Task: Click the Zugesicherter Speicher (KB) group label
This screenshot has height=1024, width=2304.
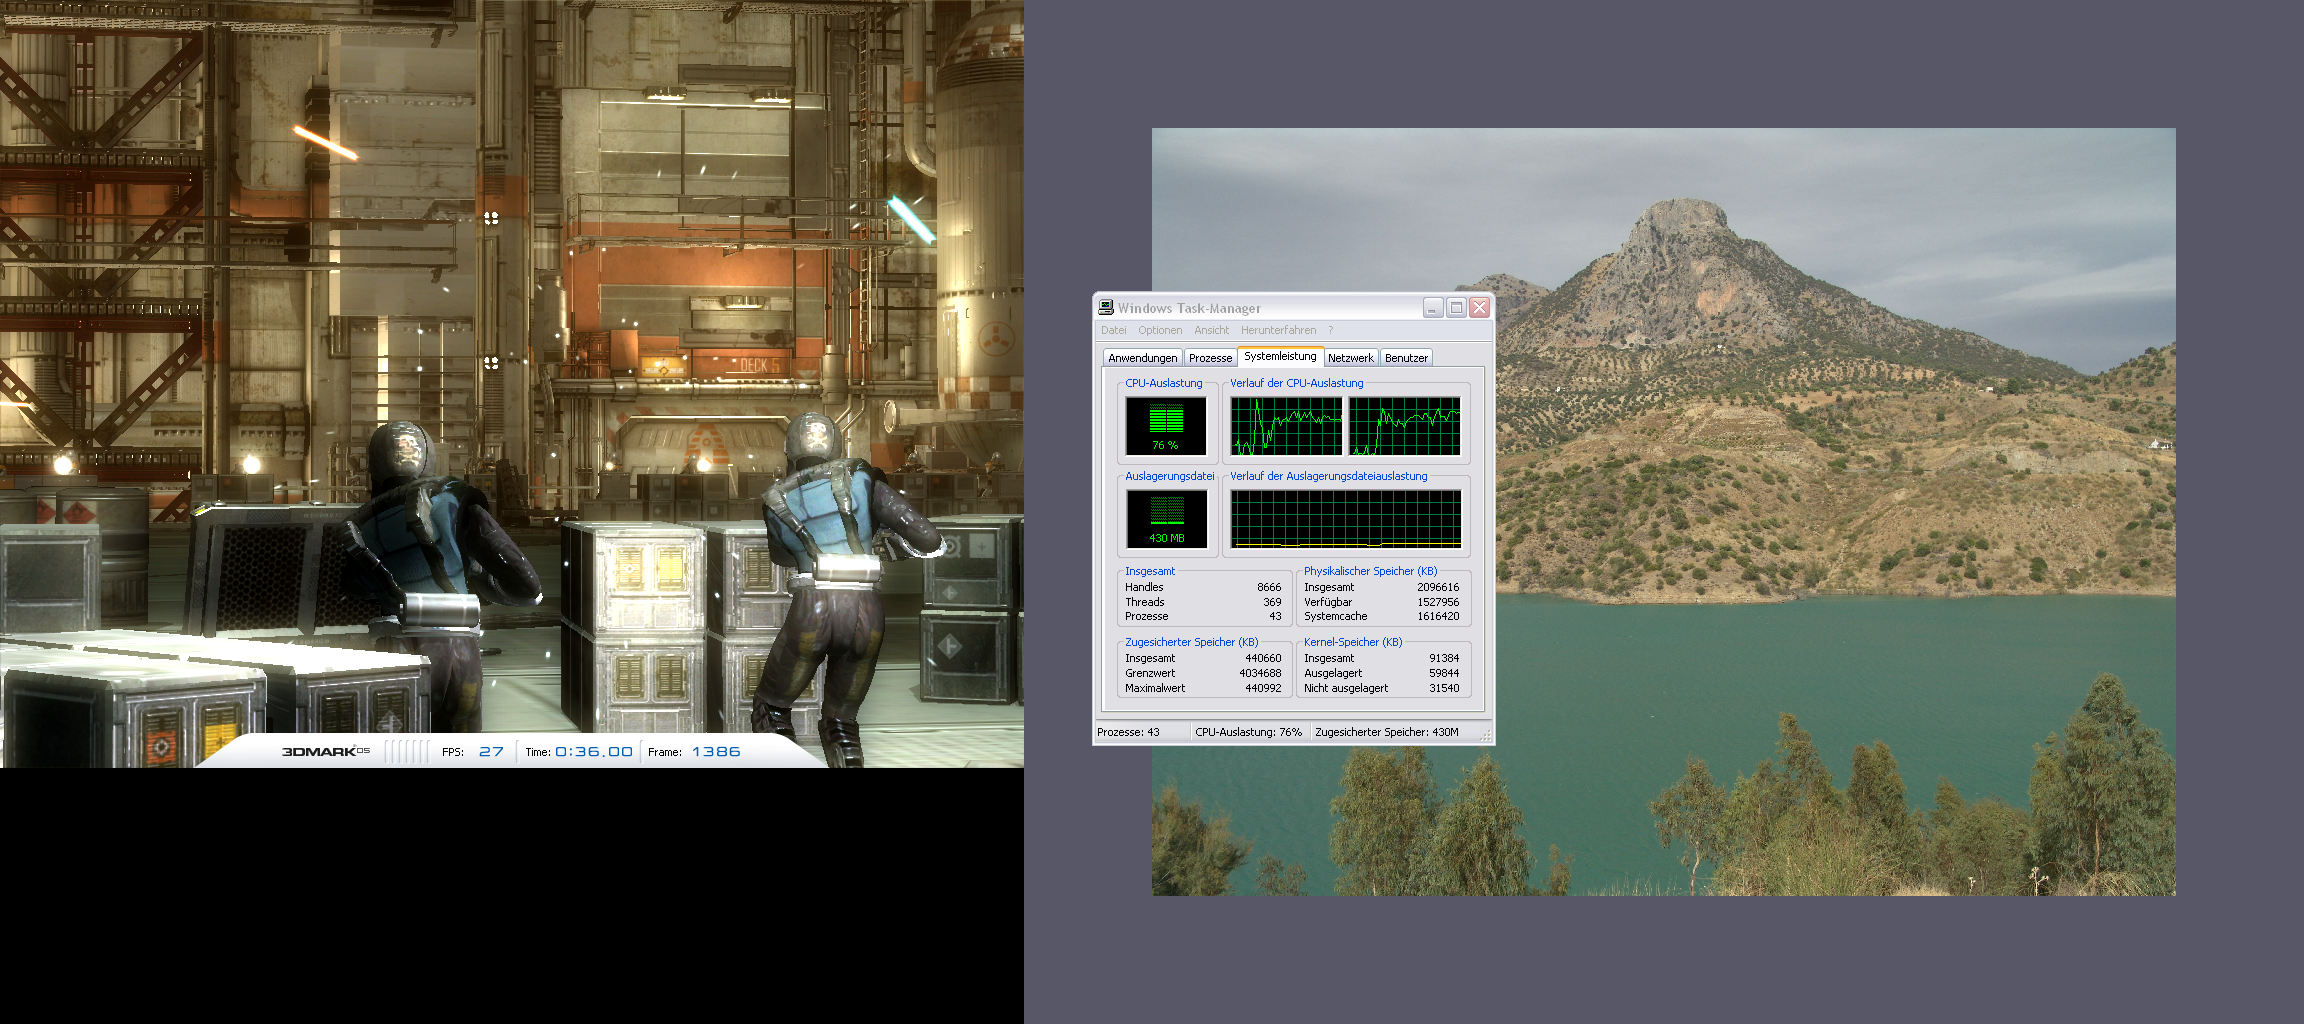Action: click(1191, 642)
